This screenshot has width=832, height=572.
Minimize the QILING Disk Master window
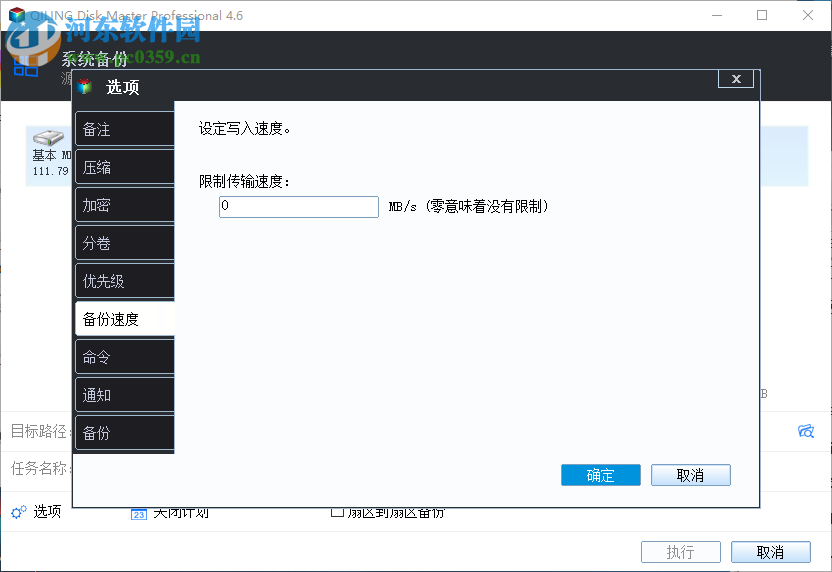(717, 15)
